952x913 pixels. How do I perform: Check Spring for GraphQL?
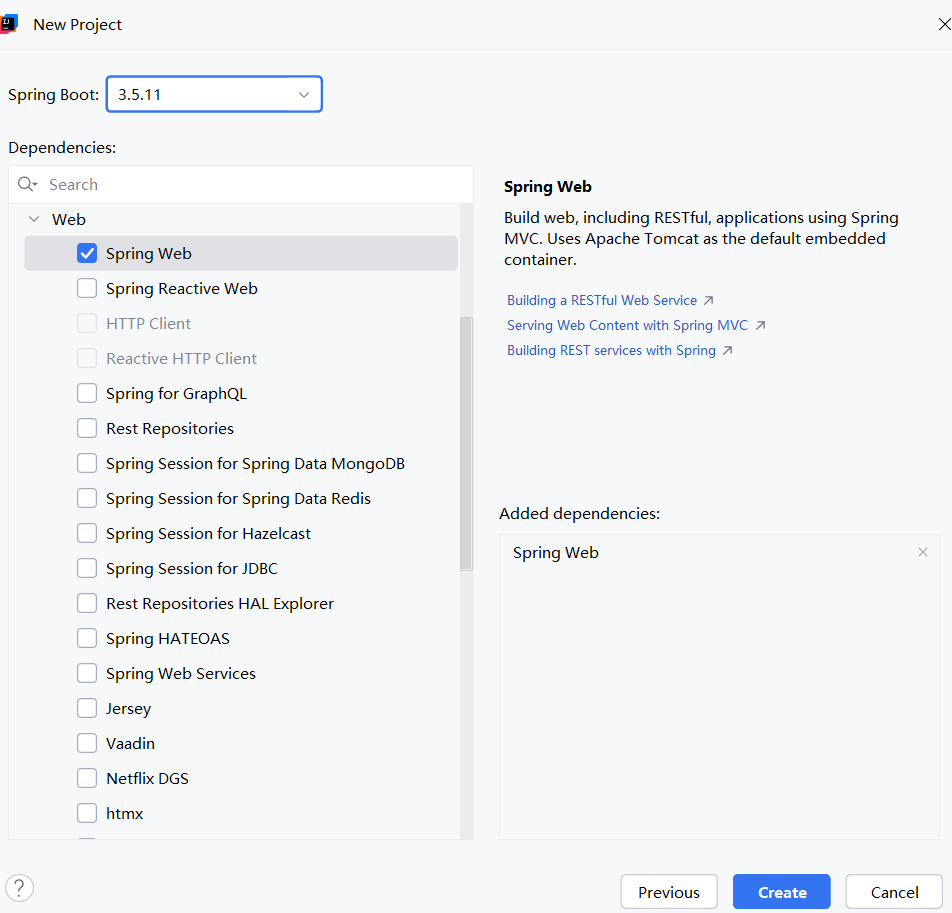point(87,393)
